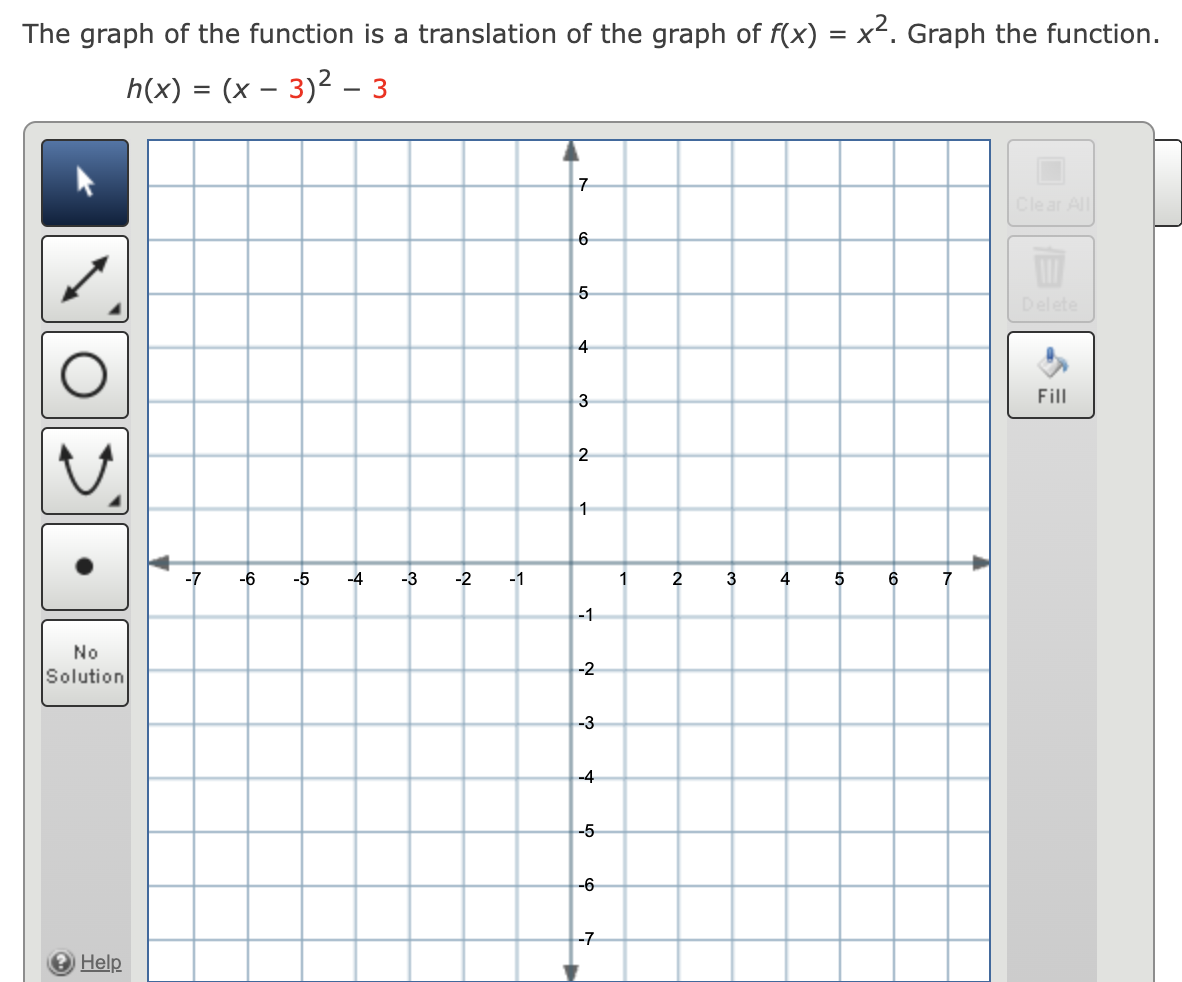The width and height of the screenshot is (1182, 982).
Task: Select the line drawing tool
Action: [x=84, y=278]
